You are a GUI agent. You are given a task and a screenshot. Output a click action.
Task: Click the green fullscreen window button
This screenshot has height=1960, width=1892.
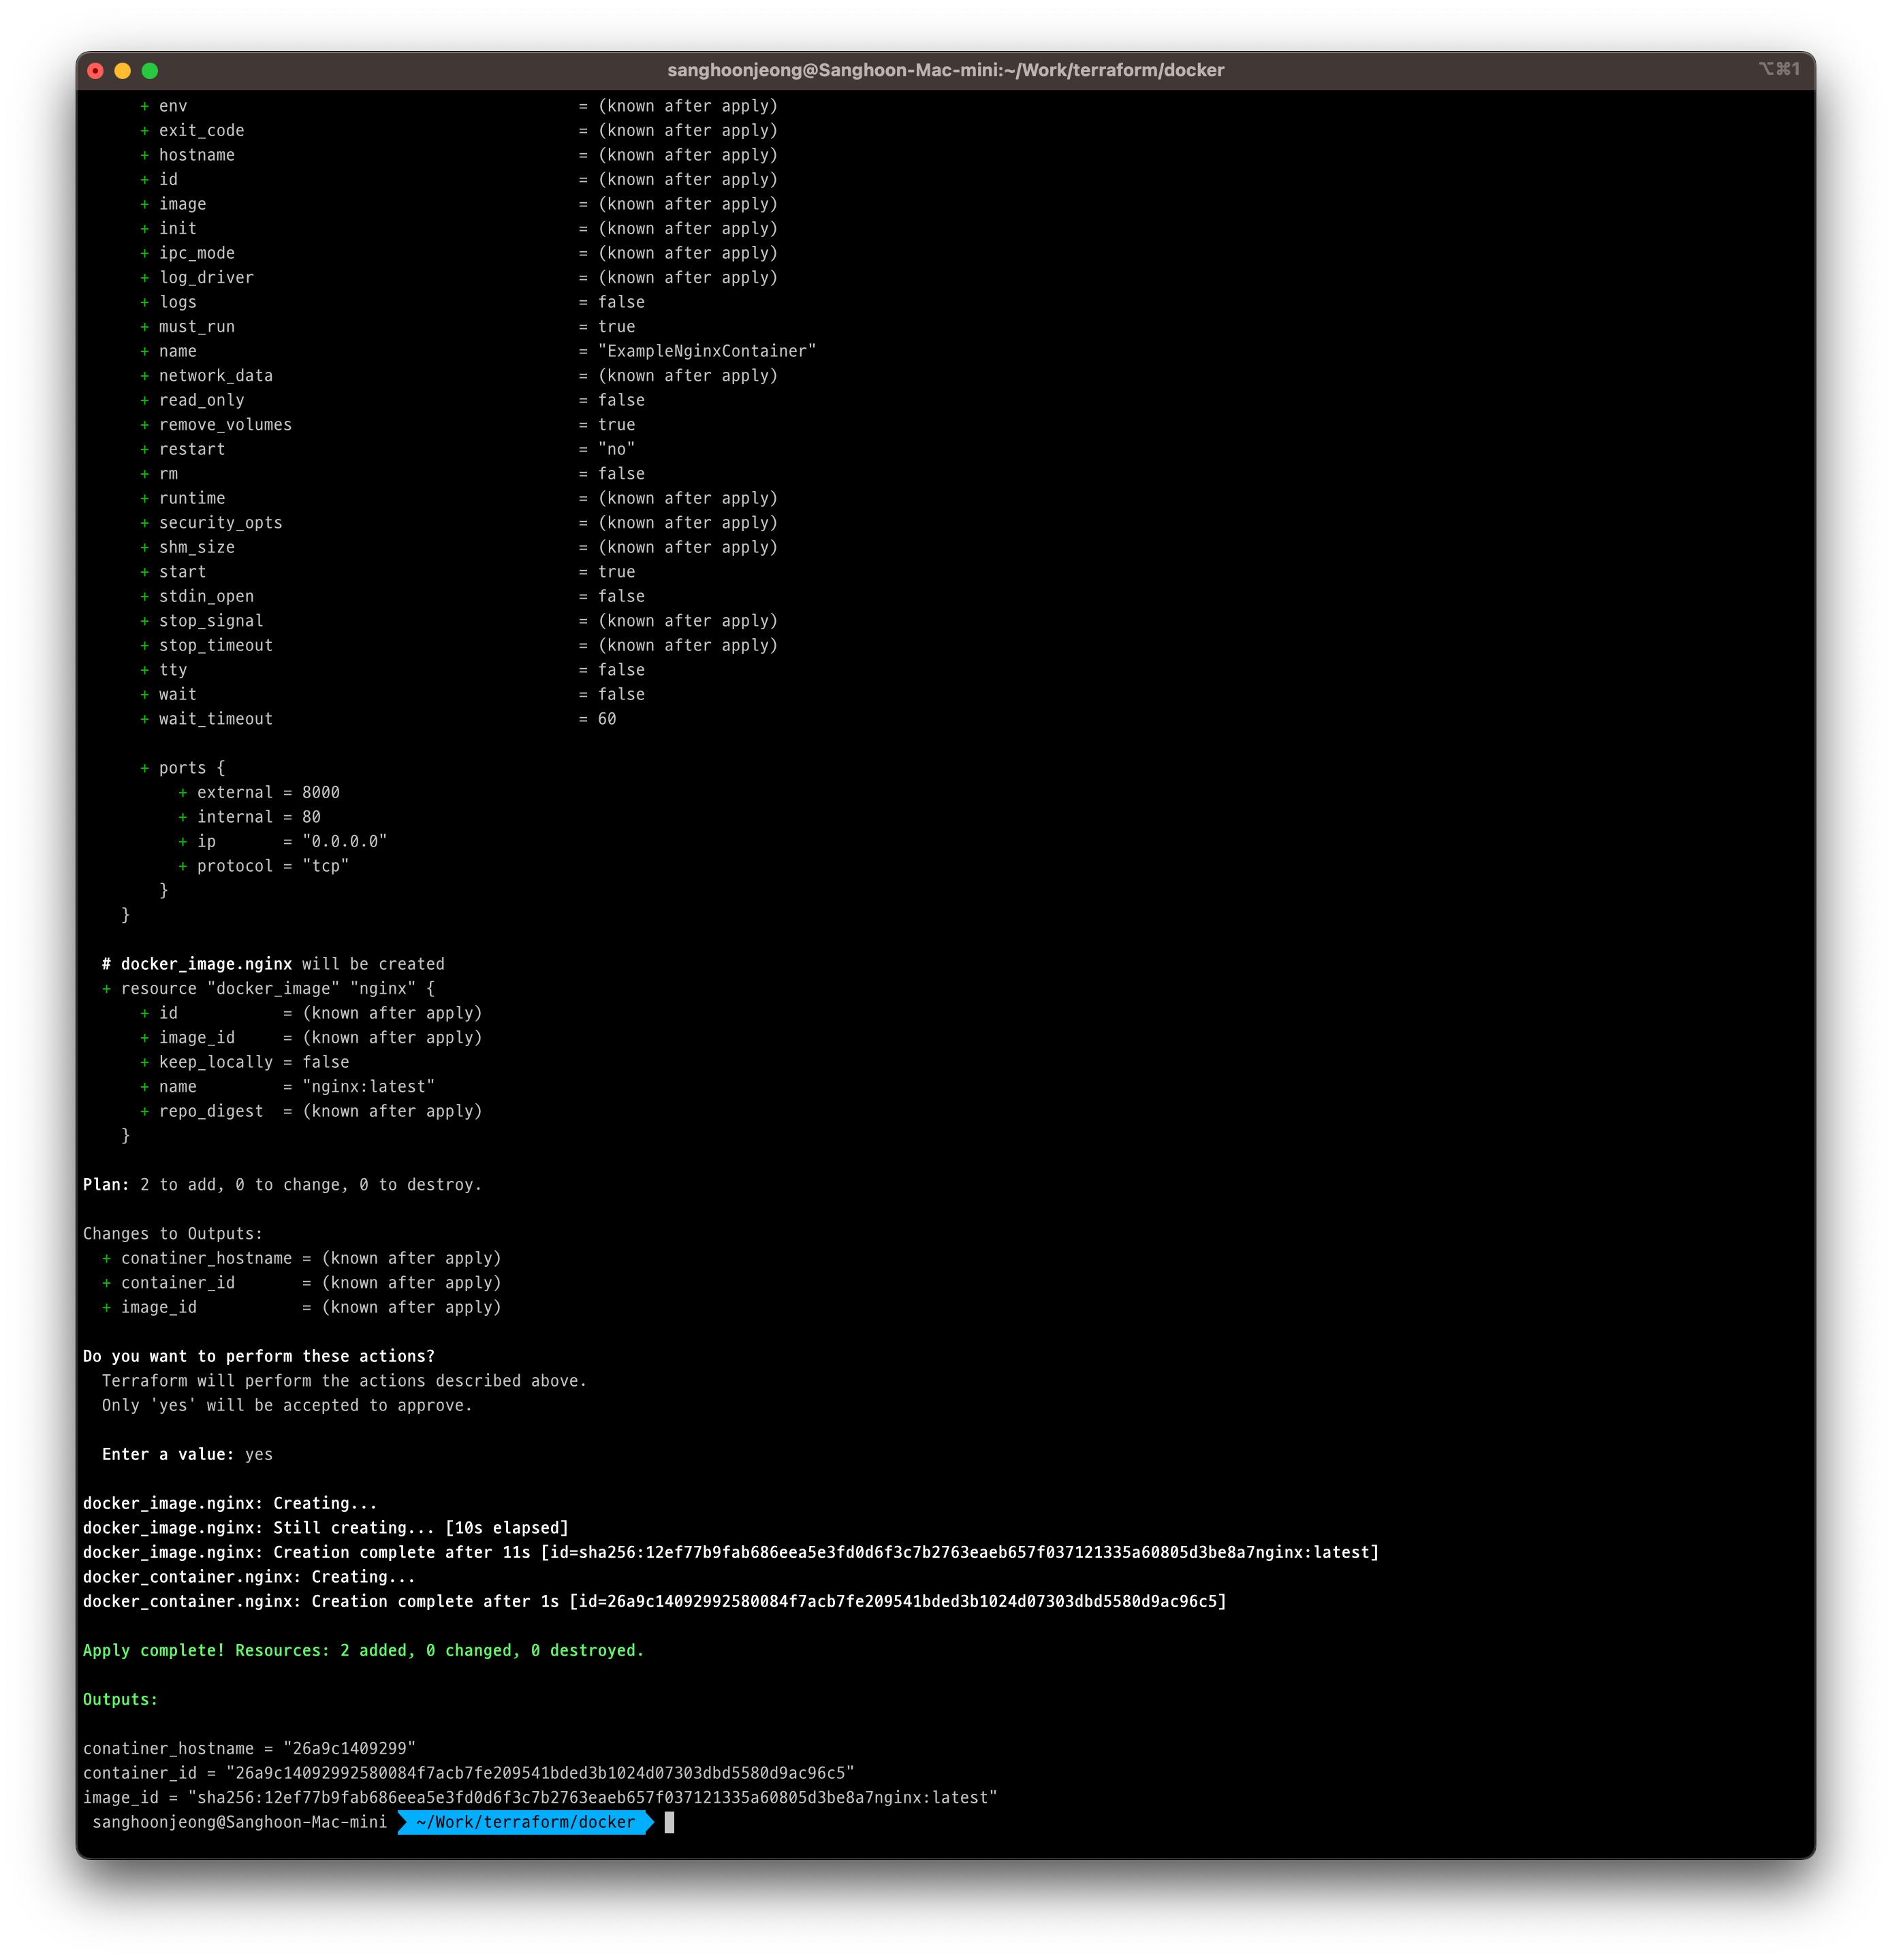pyautogui.click(x=150, y=70)
